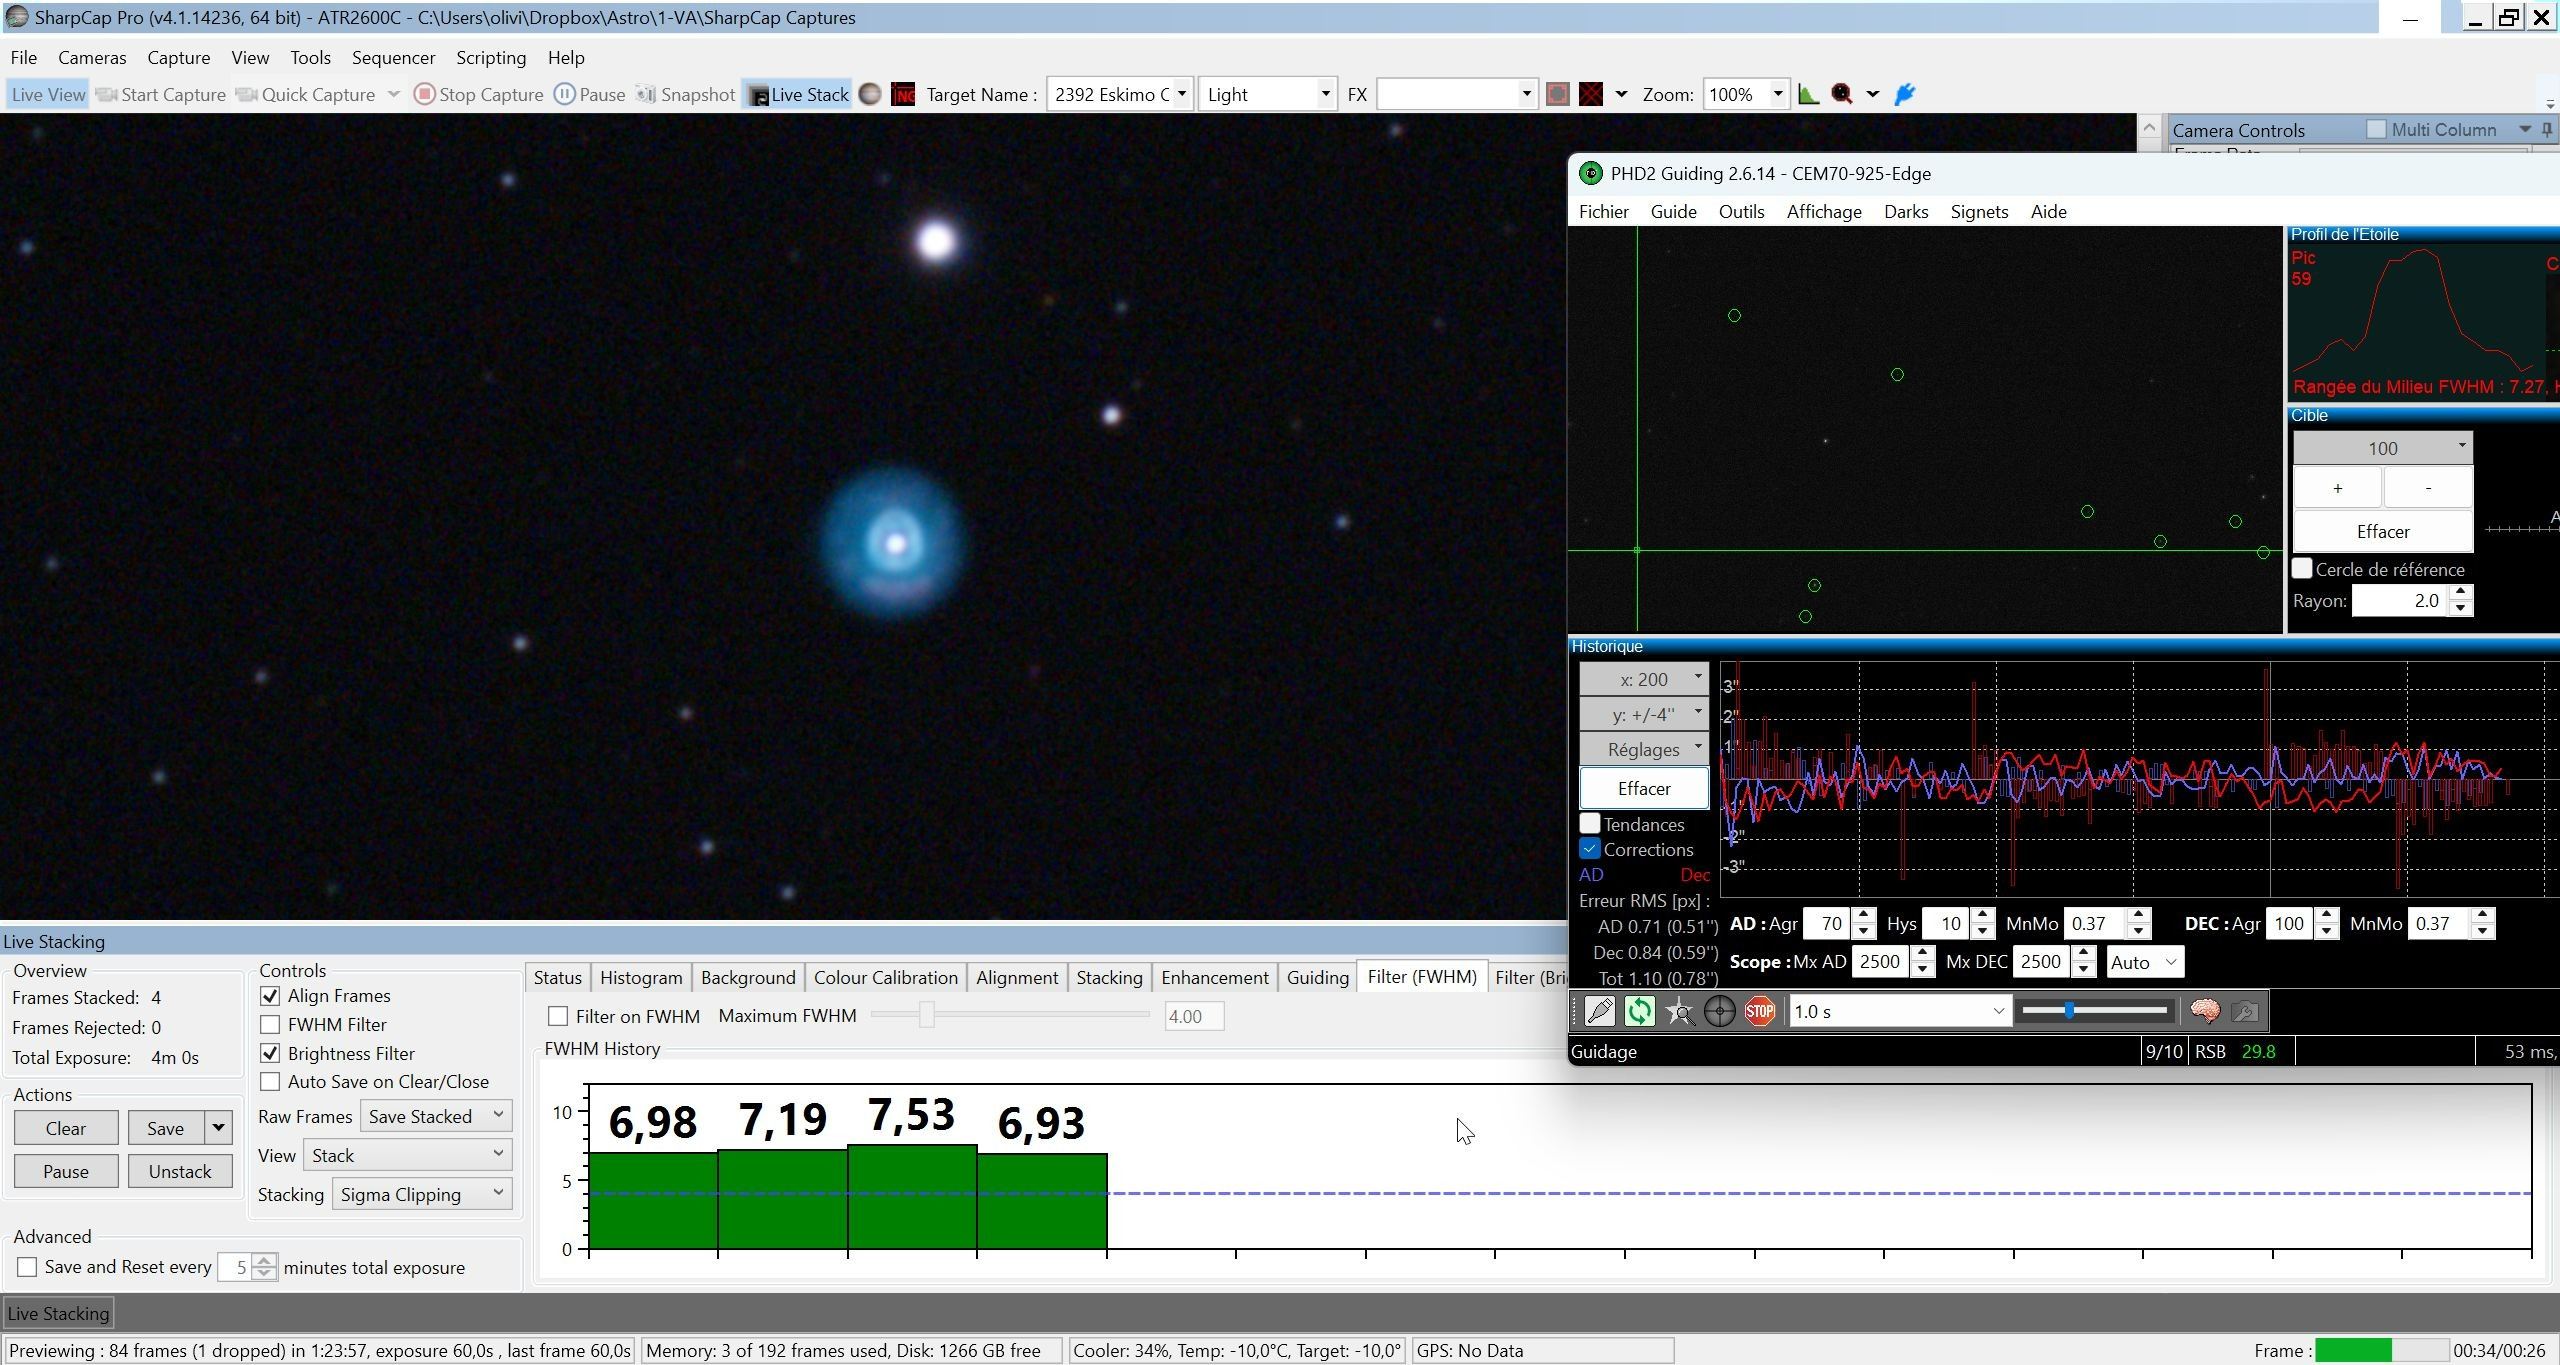
Task: Click the Unstack button
Action: (x=180, y=1171)
